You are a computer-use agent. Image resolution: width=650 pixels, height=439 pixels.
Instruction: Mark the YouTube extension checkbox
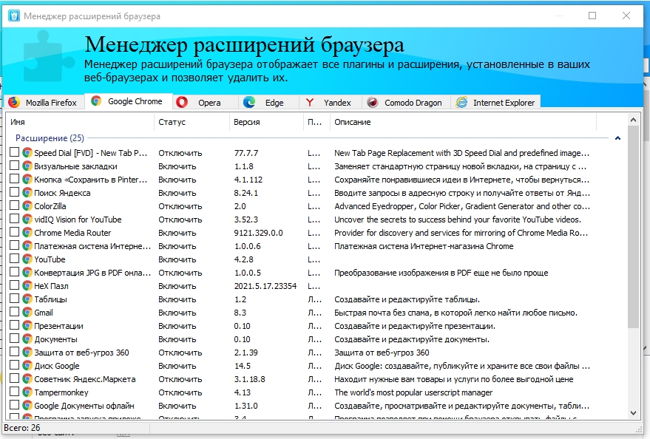click(x=14, y=258)
